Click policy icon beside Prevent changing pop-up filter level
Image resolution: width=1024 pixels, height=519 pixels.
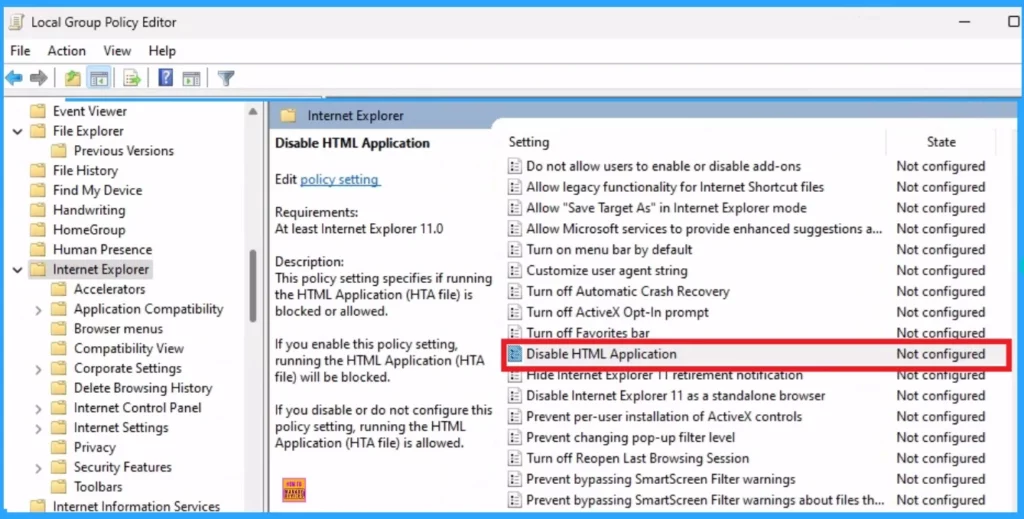click(x=515, y=437)
